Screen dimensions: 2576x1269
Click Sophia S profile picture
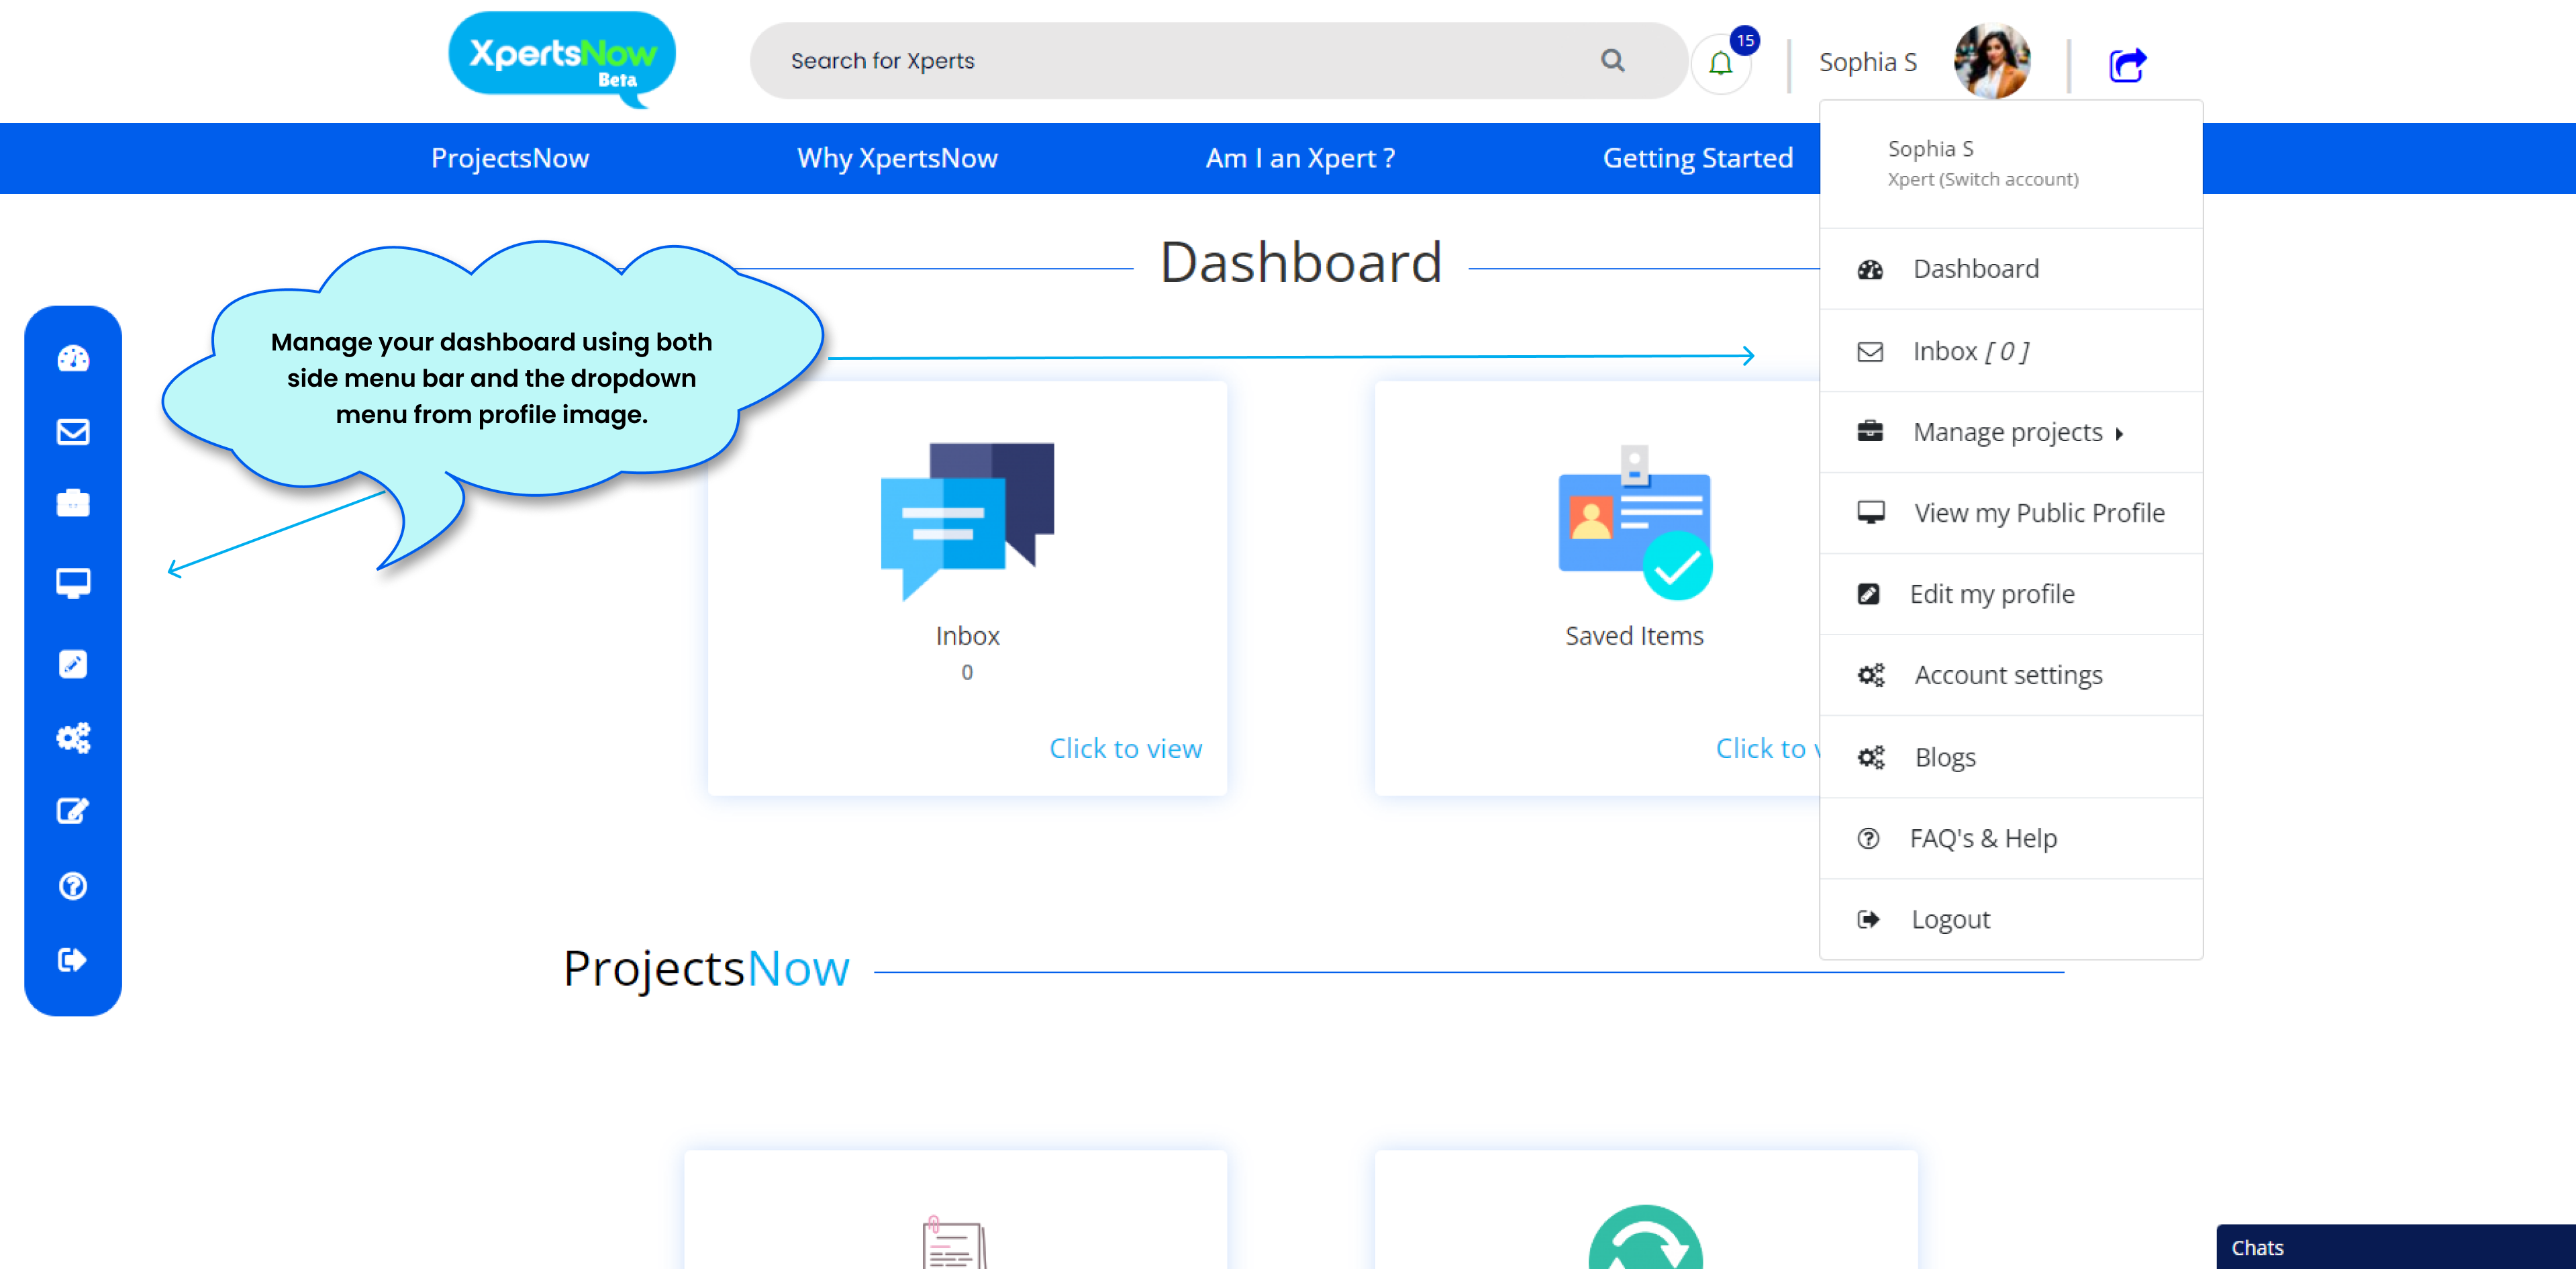click(1992, 62)
